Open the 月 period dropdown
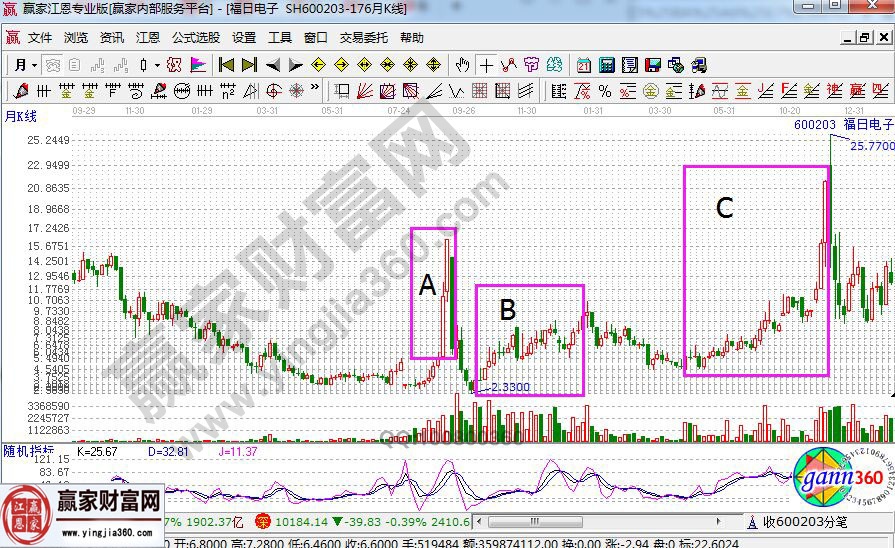This screenshot has height=548, width=895. click(26, 65)
